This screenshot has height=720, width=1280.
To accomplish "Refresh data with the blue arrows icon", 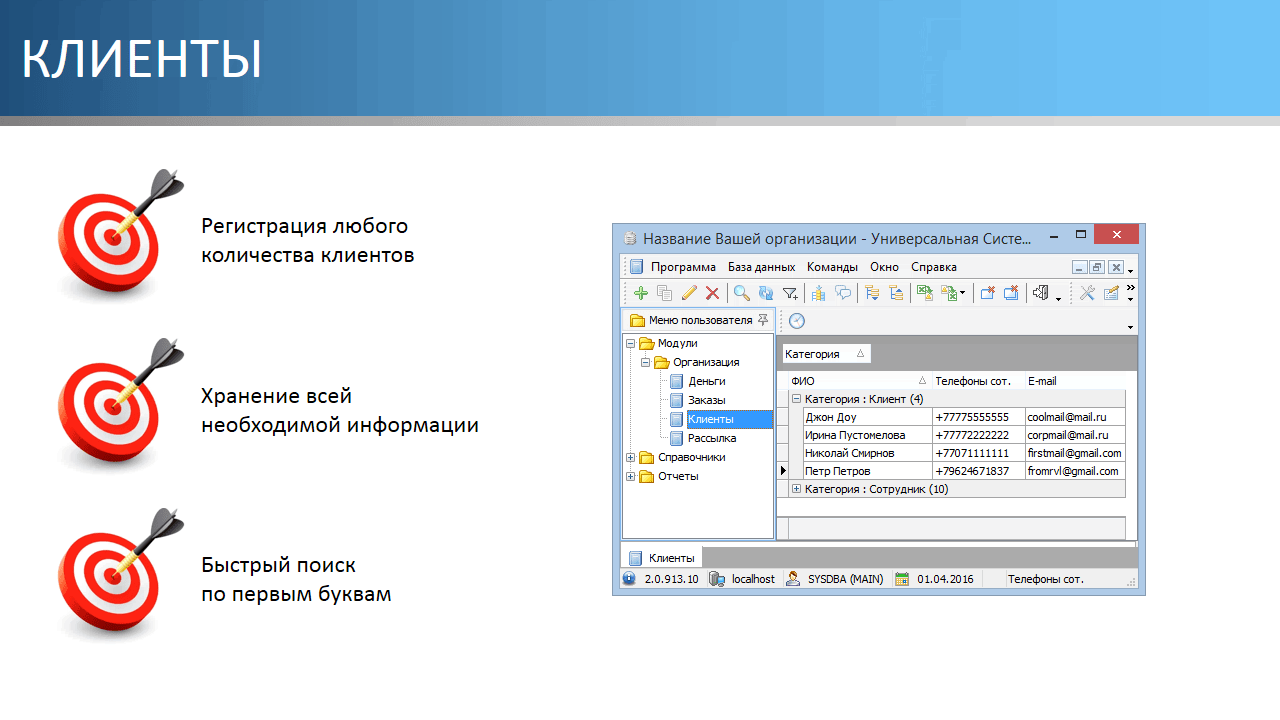I will 766,293.
